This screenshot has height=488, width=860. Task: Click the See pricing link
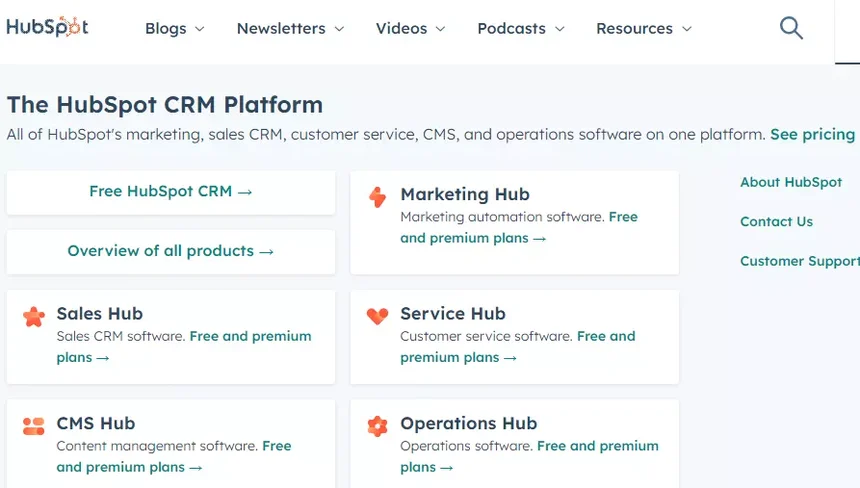point(812,134)
